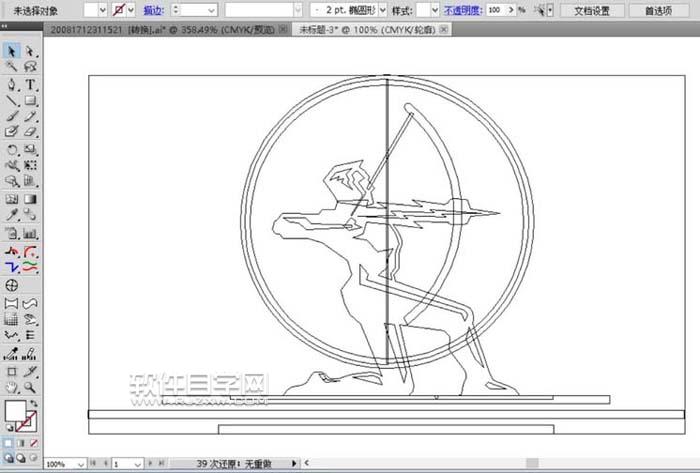Select the Rotate tool
This screenshot has height=473, width=700.
pyautogui.click(x=12, y=149)
